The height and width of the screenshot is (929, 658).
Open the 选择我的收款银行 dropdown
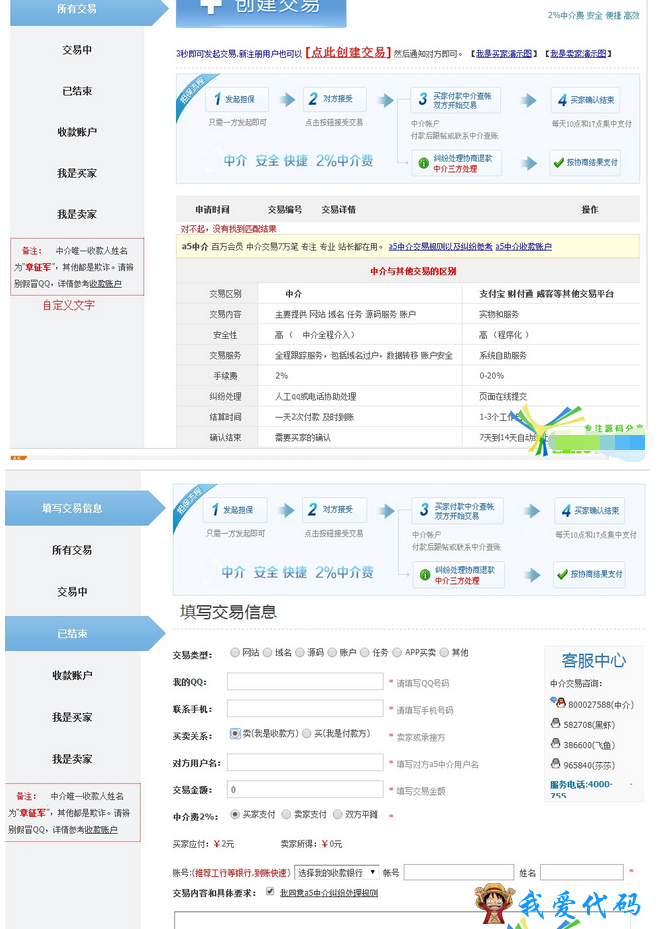pyautogui.click(x=336, y=872)
